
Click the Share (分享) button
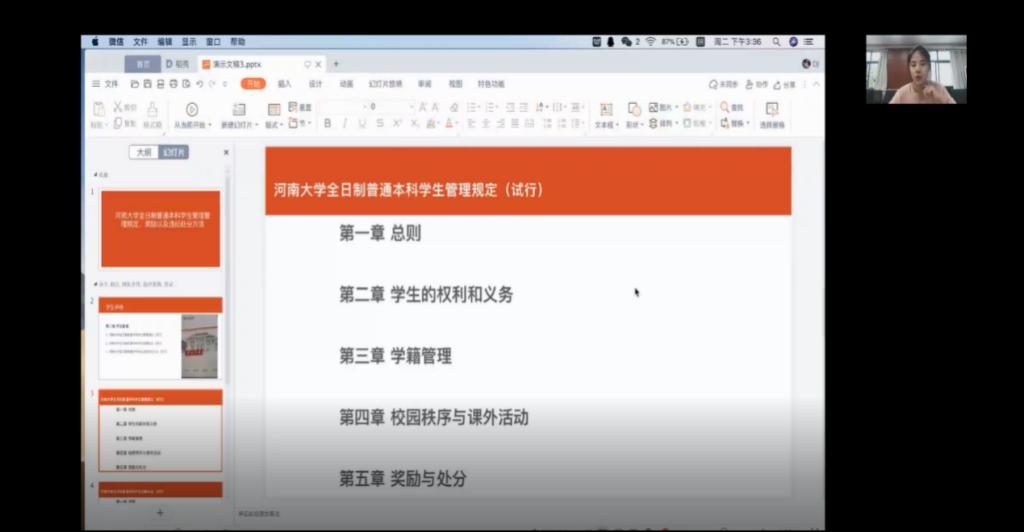click(x=785, y=84)
